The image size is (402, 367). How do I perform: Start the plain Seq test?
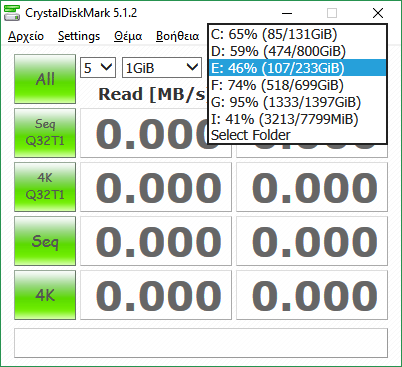pos(45,241)
